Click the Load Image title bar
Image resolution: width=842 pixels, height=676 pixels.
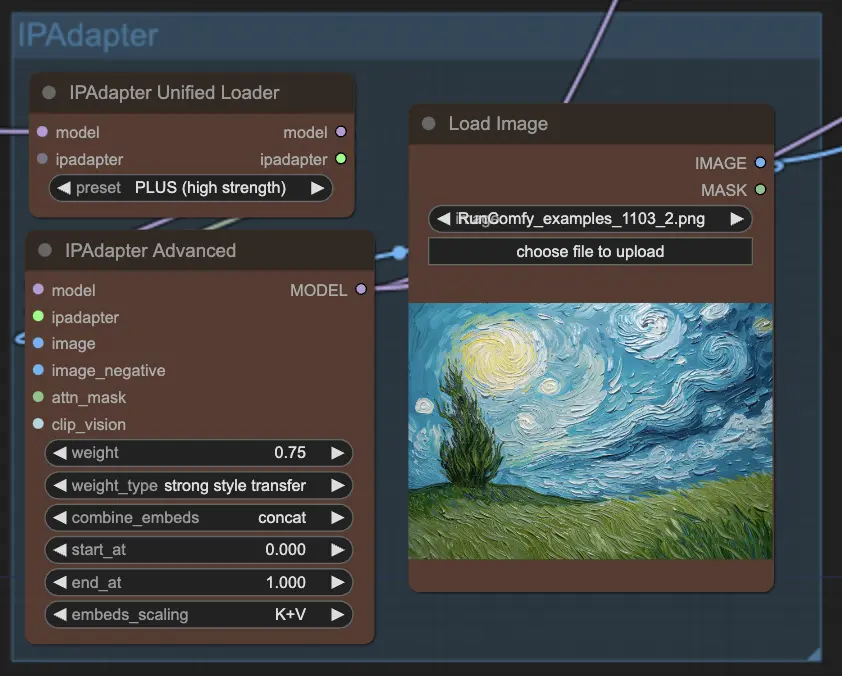pyautogui.click(x=591, y=124)
